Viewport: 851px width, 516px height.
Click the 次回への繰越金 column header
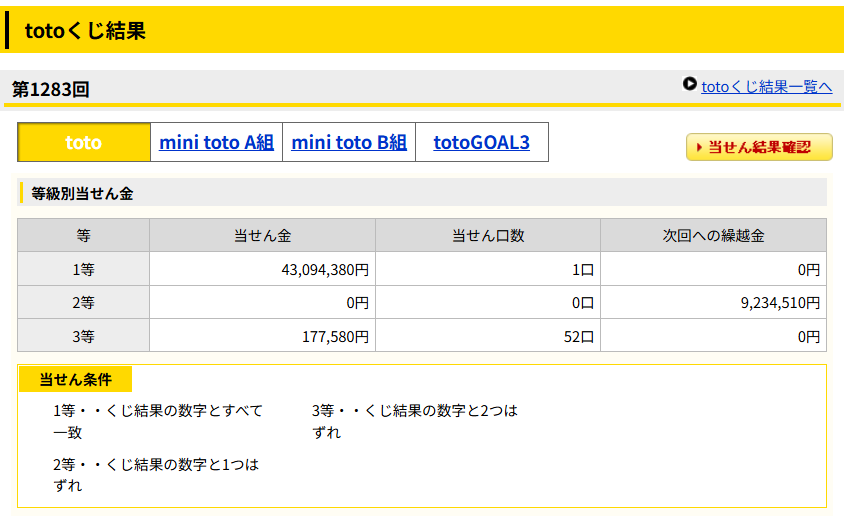tap(713, 235)
